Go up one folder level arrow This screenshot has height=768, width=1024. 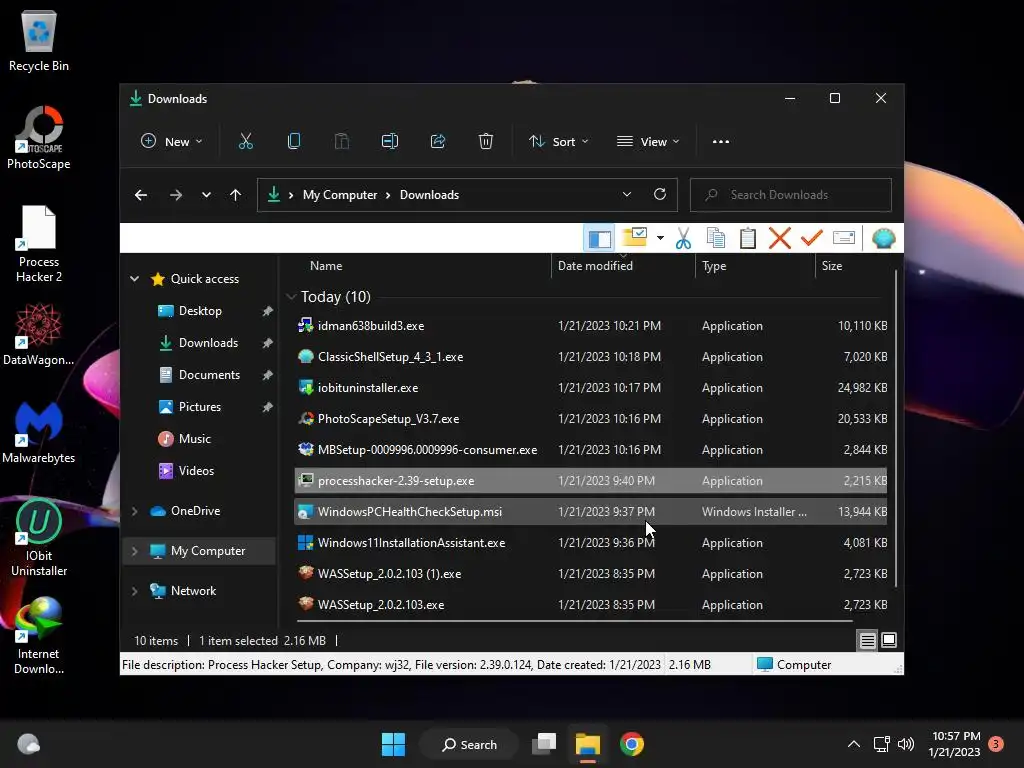[235, 195]
